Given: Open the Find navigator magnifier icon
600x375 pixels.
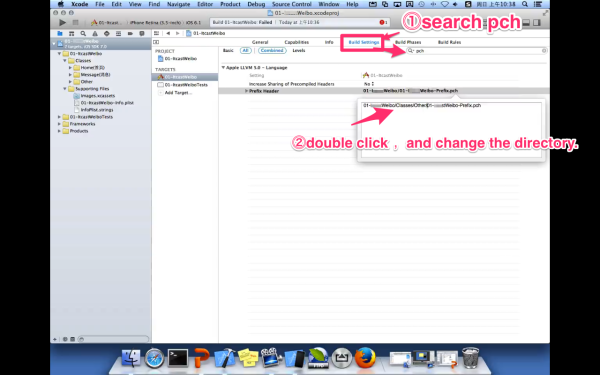Looking at the screenshot, I should pyautogui.click(x=83, y=34).
